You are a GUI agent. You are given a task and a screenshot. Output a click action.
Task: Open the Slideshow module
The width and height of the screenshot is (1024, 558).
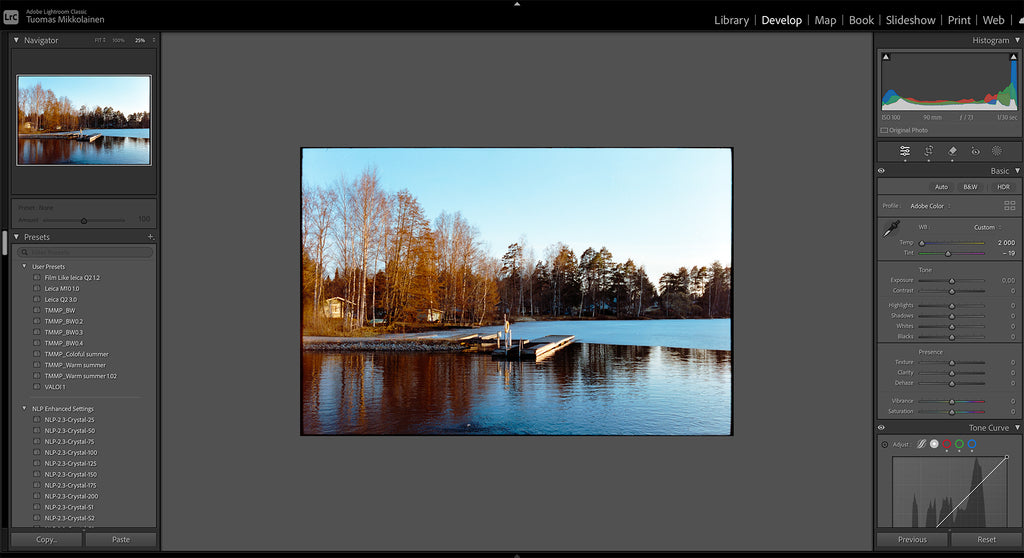[910, 20]
